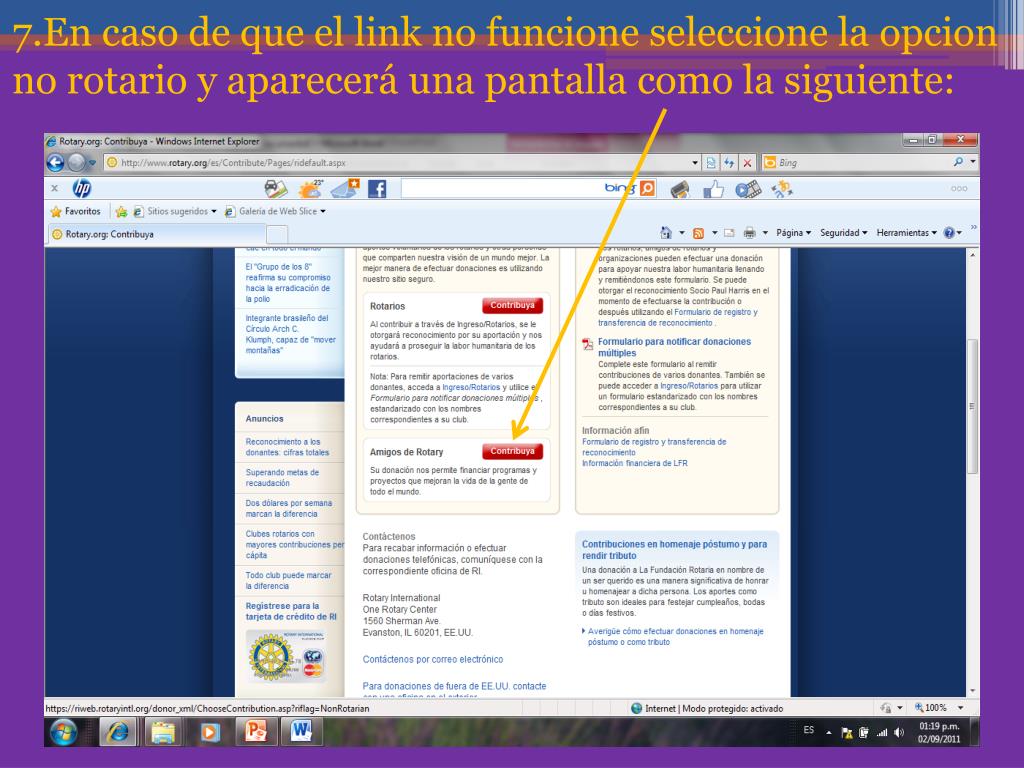Click the games icon on HP toolbar
Screen dimensions: 1024x768
[x=782, y=189]
